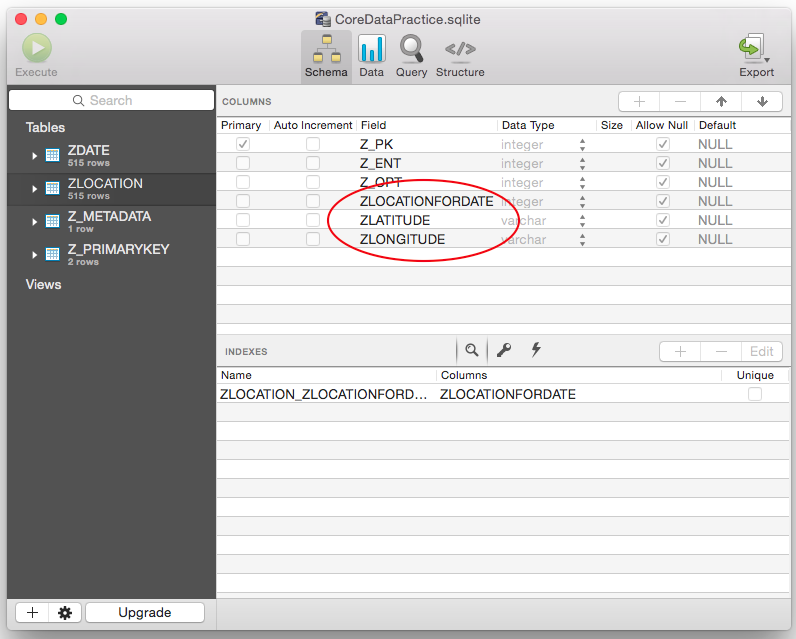Expand the Z_METADATA table

(x=34, y=222)
